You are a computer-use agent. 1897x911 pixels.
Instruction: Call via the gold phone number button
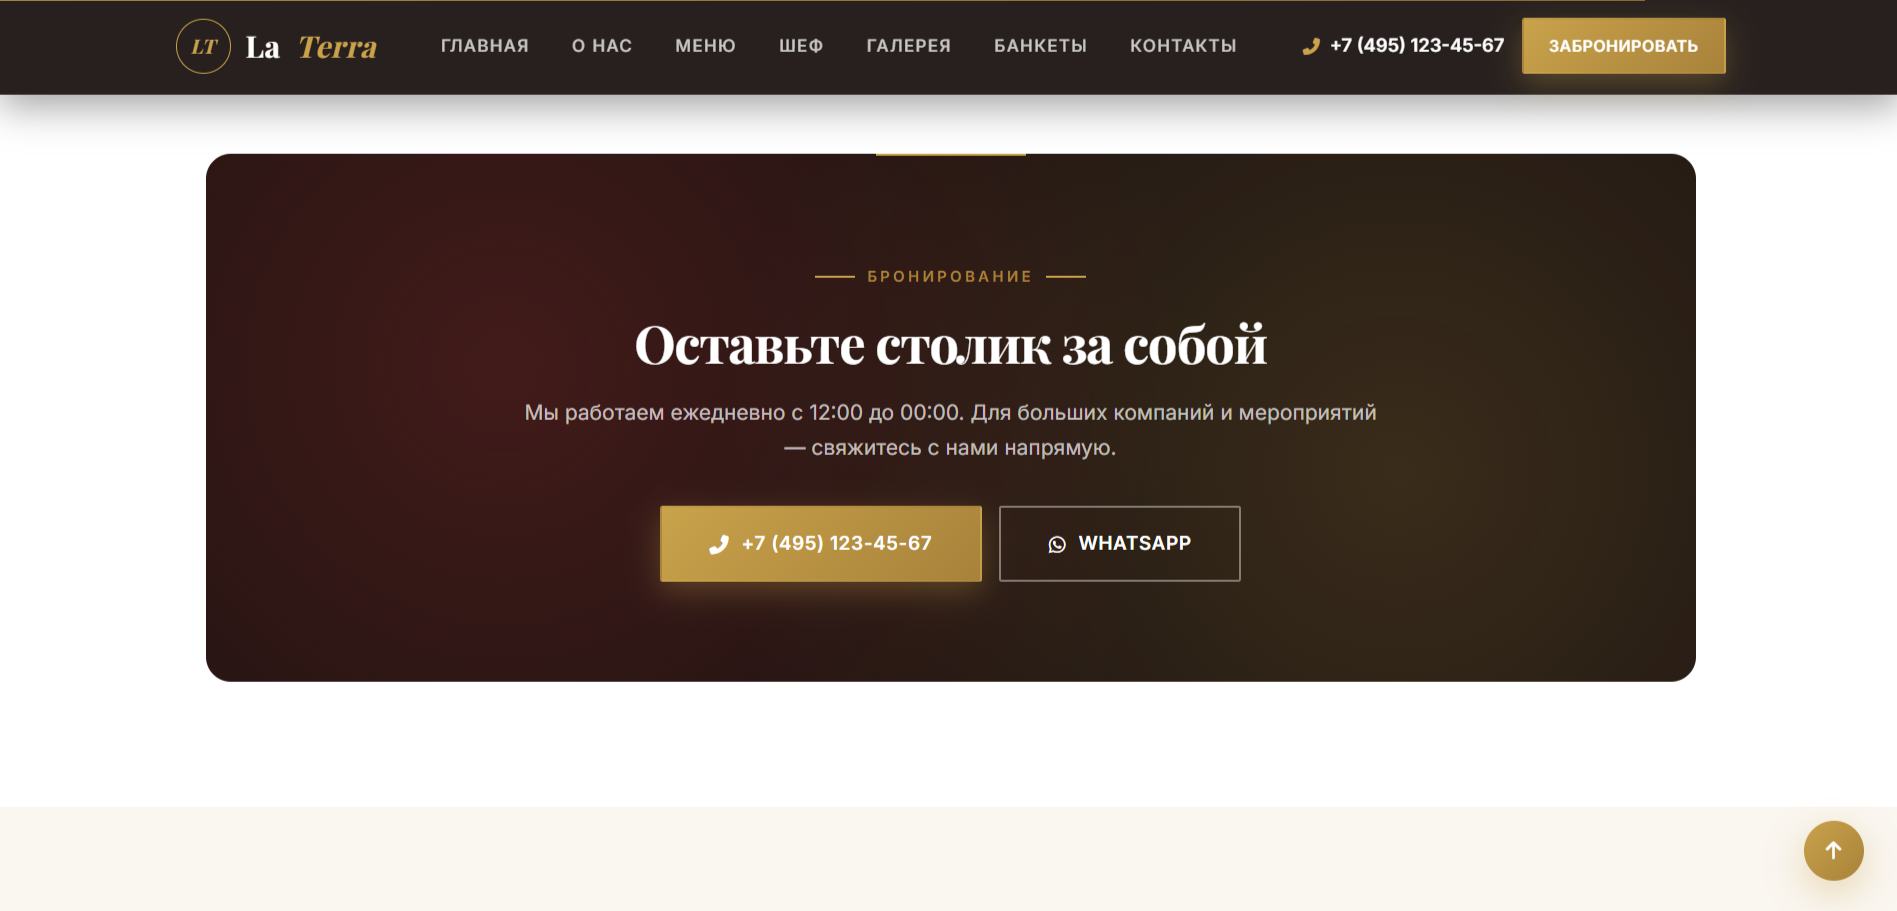click(x=820, y=543)
